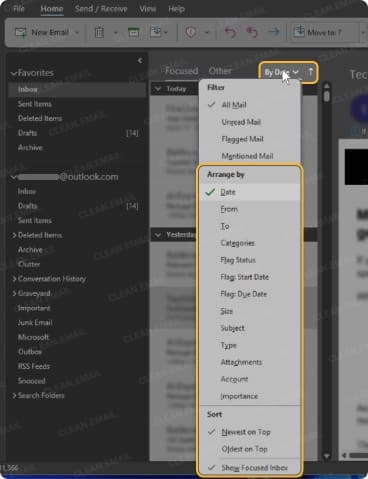Arrange by Flag: Due Date
Screen dimensions: 368x479
(x=249, y=294)
